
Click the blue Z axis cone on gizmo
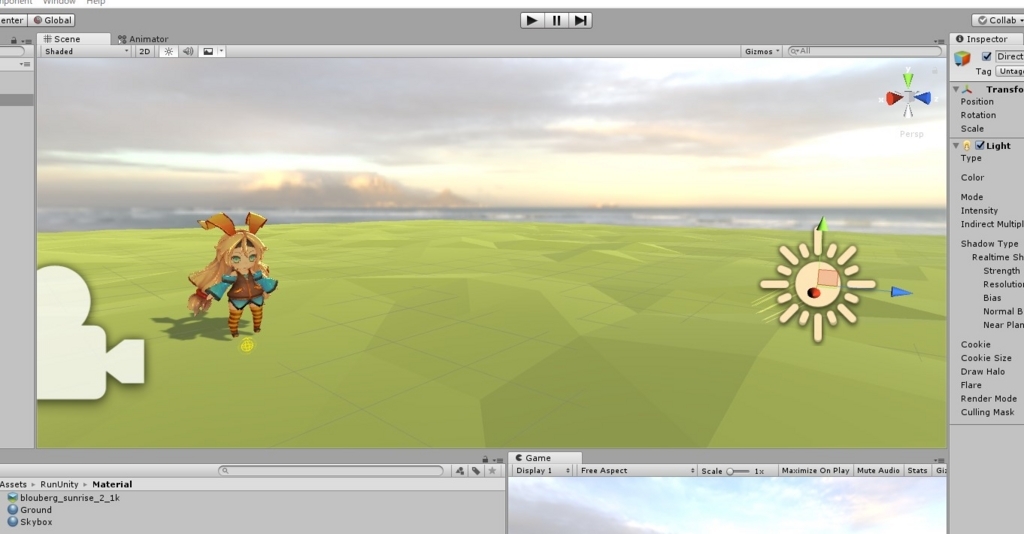[x=923, y=98]
